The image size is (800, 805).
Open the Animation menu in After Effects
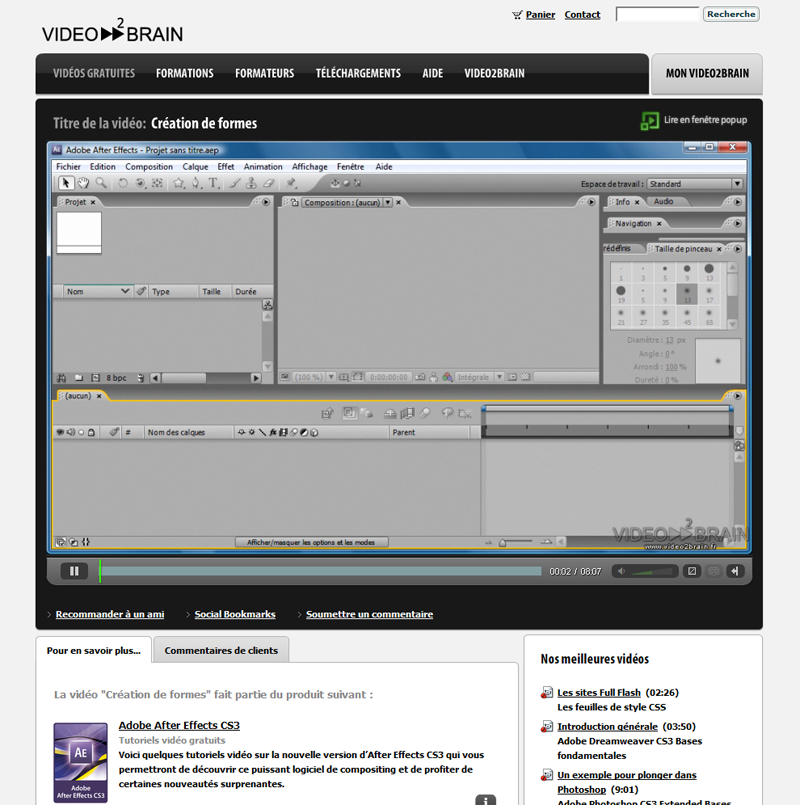click(263, 167)
